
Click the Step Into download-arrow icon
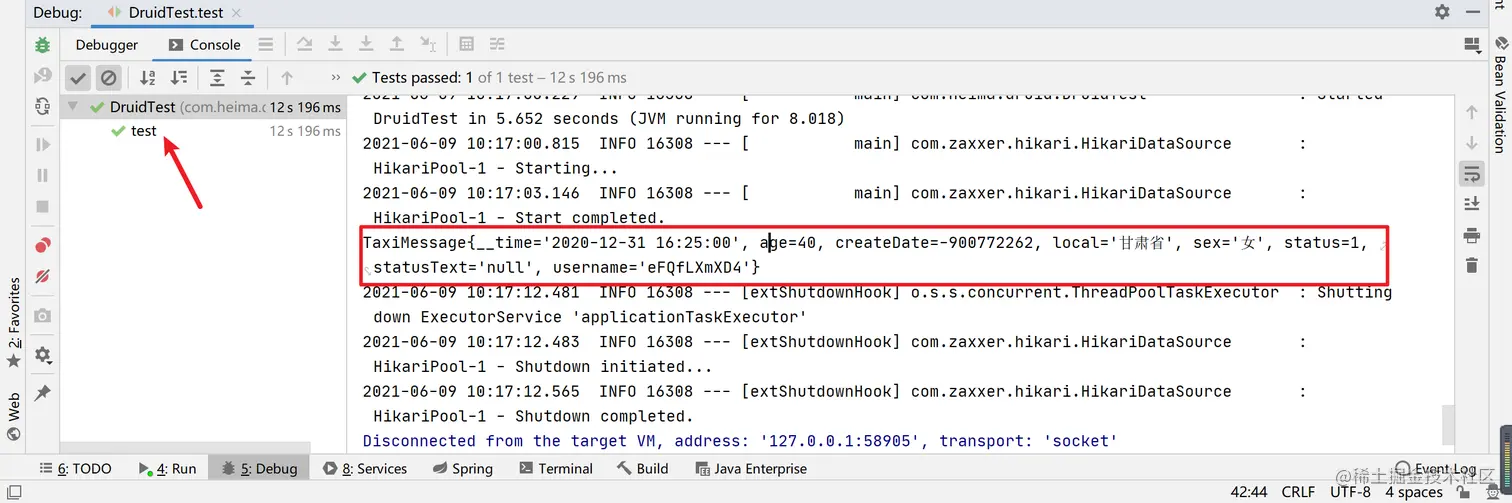[336, 44]
